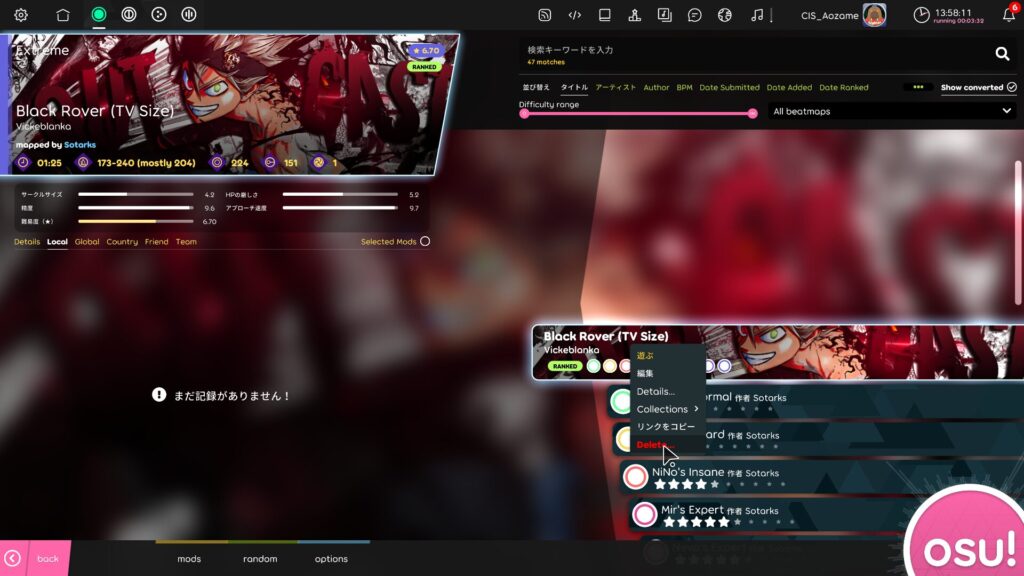Switch to the Global leaderboard tab
Screen dimensions: 1024x576
[x=87, y=242]
